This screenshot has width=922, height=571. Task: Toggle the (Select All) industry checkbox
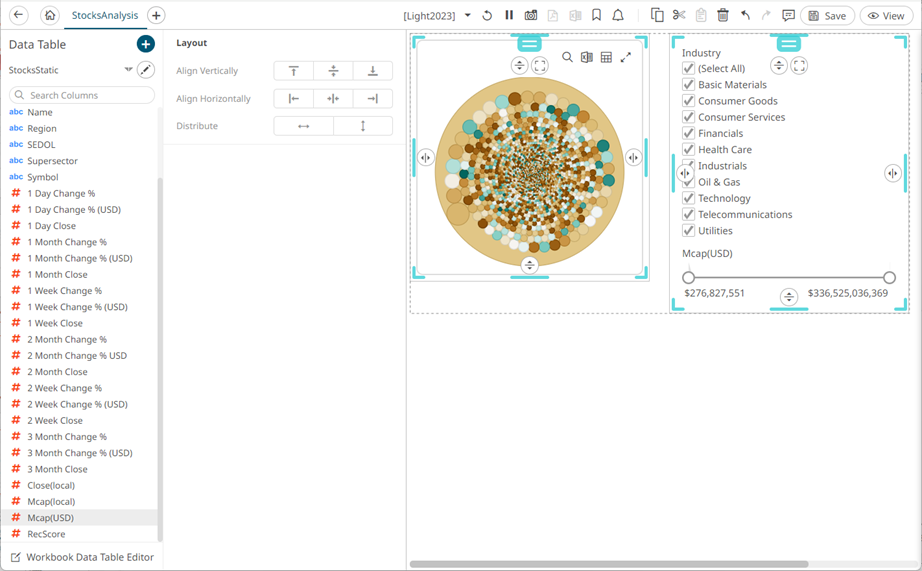(688, 69)
